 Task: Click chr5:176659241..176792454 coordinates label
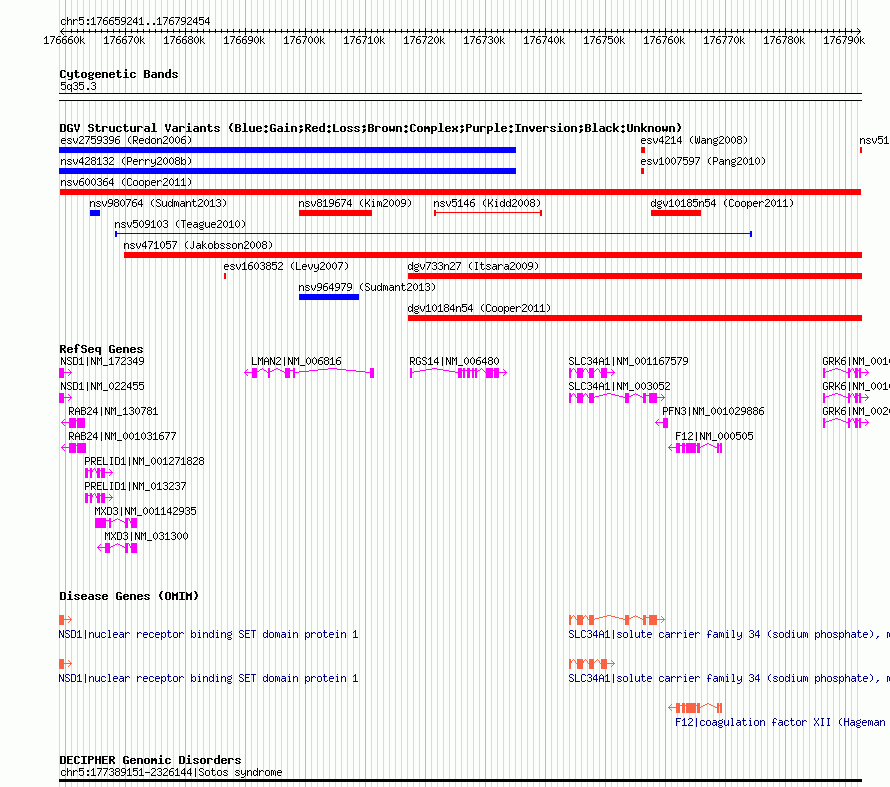coord(135,22)
